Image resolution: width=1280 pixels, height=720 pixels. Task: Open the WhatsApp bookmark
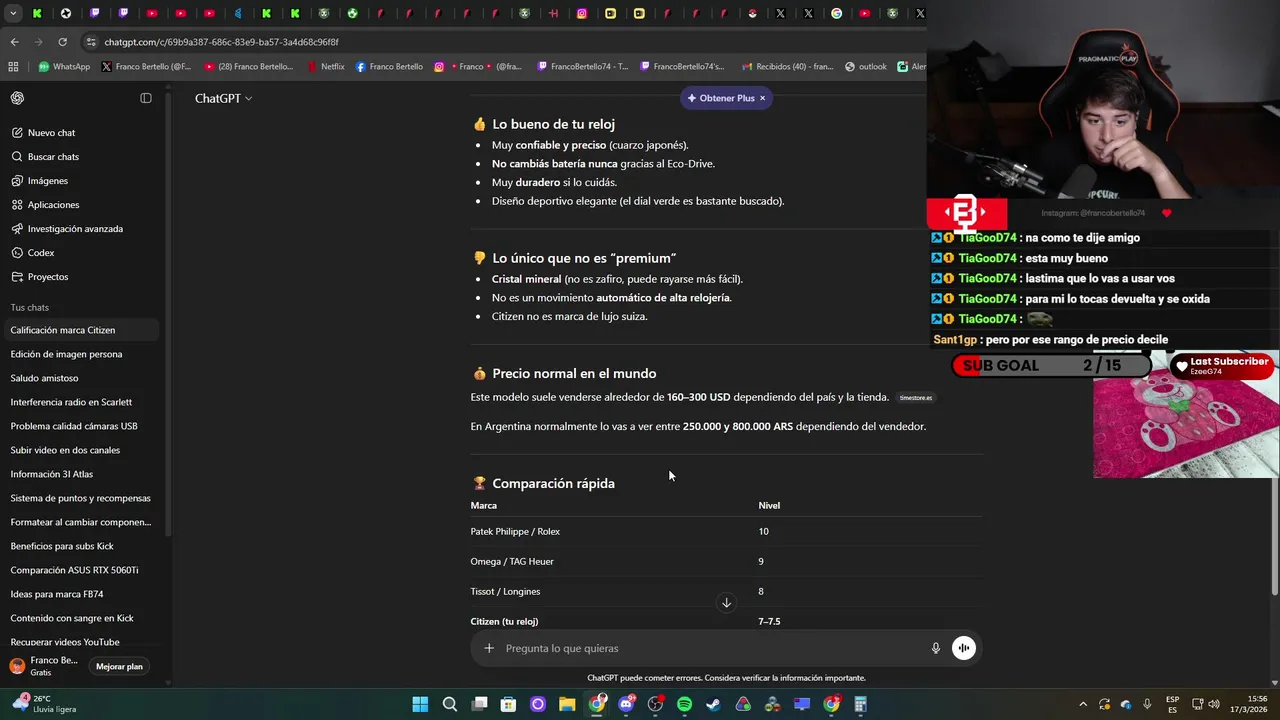pos(64,67)
